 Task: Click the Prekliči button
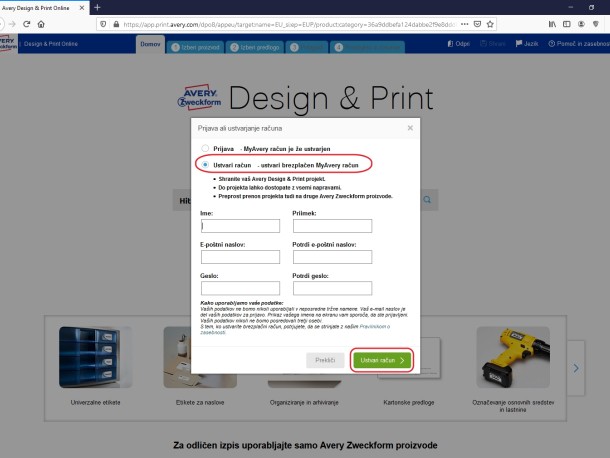click(x=325, y=360)
